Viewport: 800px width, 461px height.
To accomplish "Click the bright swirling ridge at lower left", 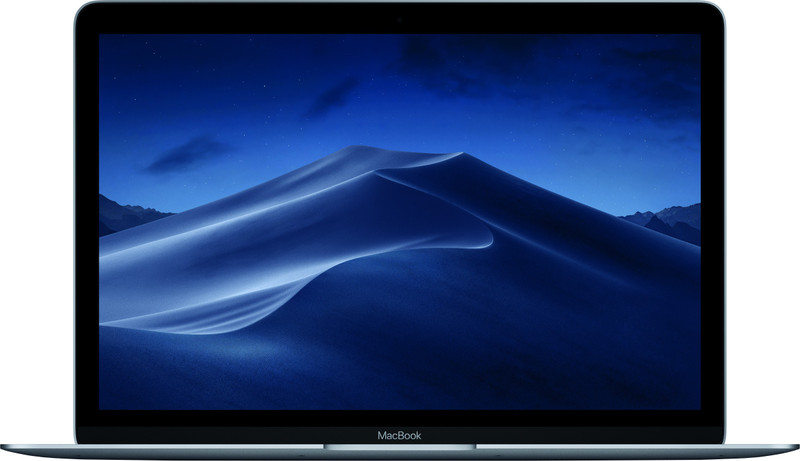I will (x=200, y=310).
